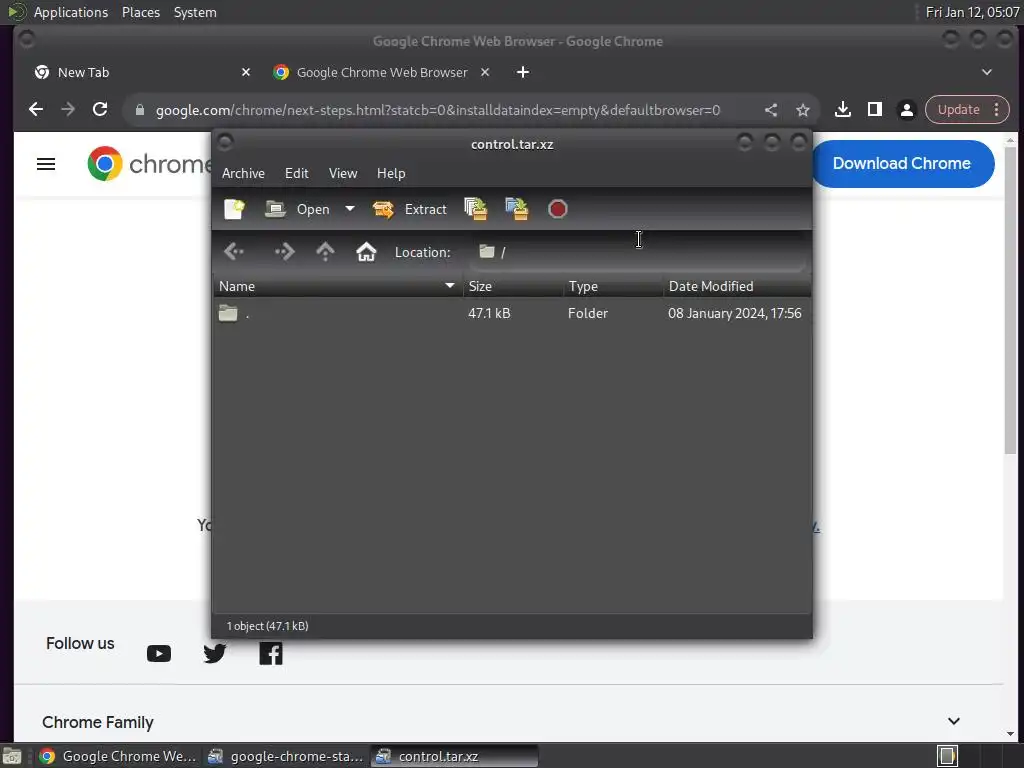Viewport: 1024px width, 768px height.
Task: Open the YouTube Follow us icon
Action: [159, 654]
